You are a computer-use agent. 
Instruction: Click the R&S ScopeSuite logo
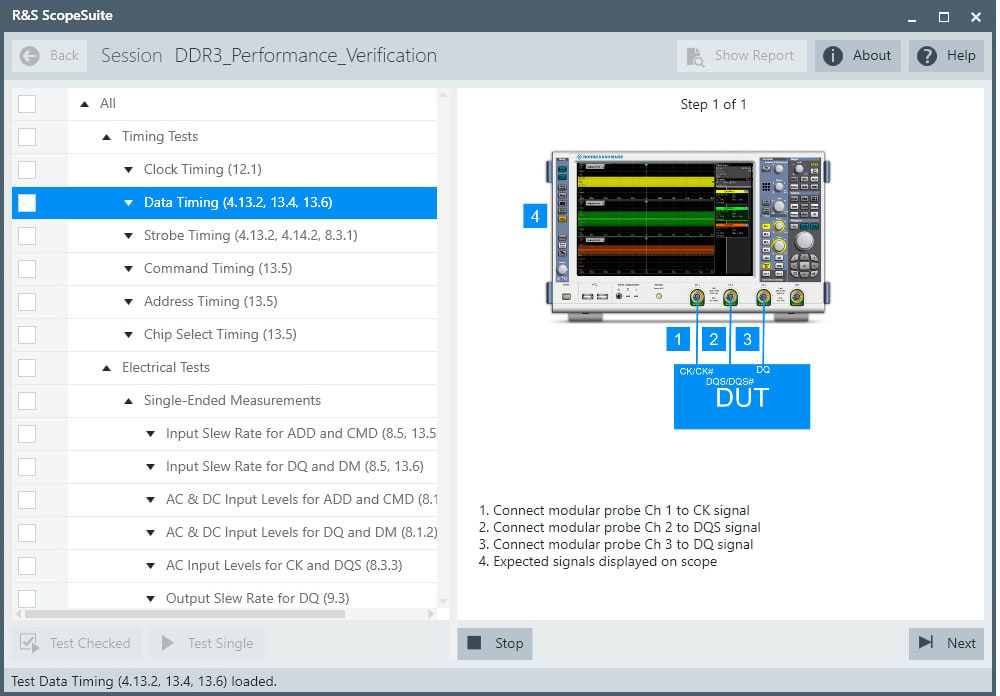[x=60, y=16]
